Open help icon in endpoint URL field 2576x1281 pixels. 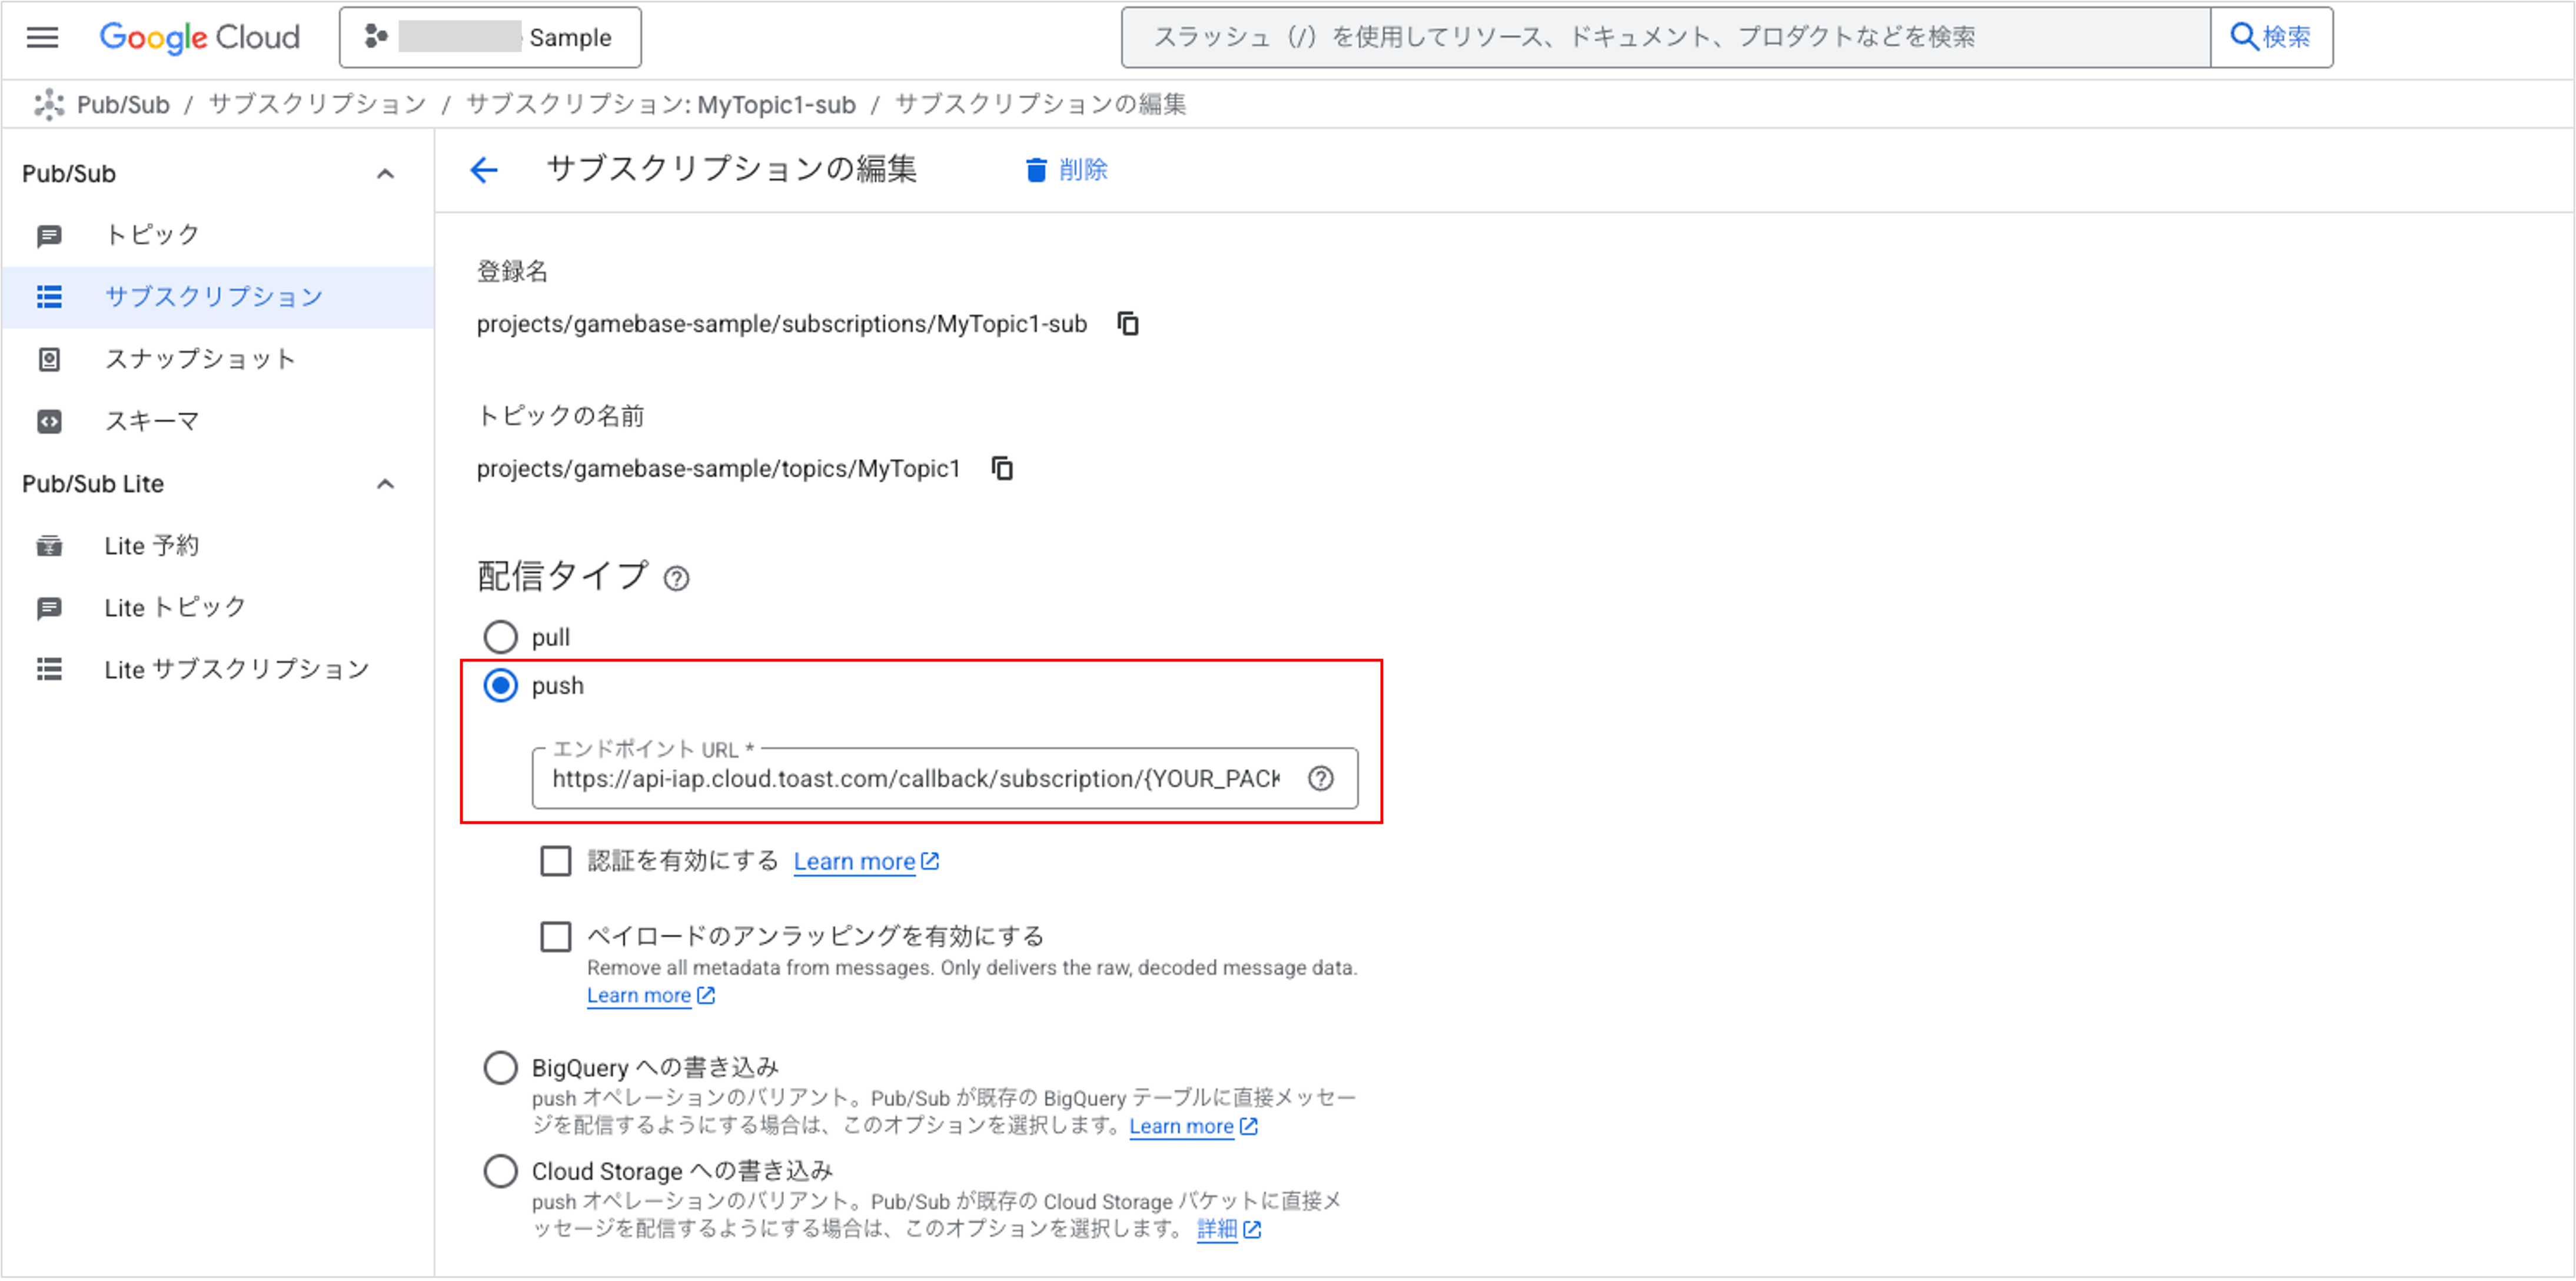click(x=1321, y=779)
